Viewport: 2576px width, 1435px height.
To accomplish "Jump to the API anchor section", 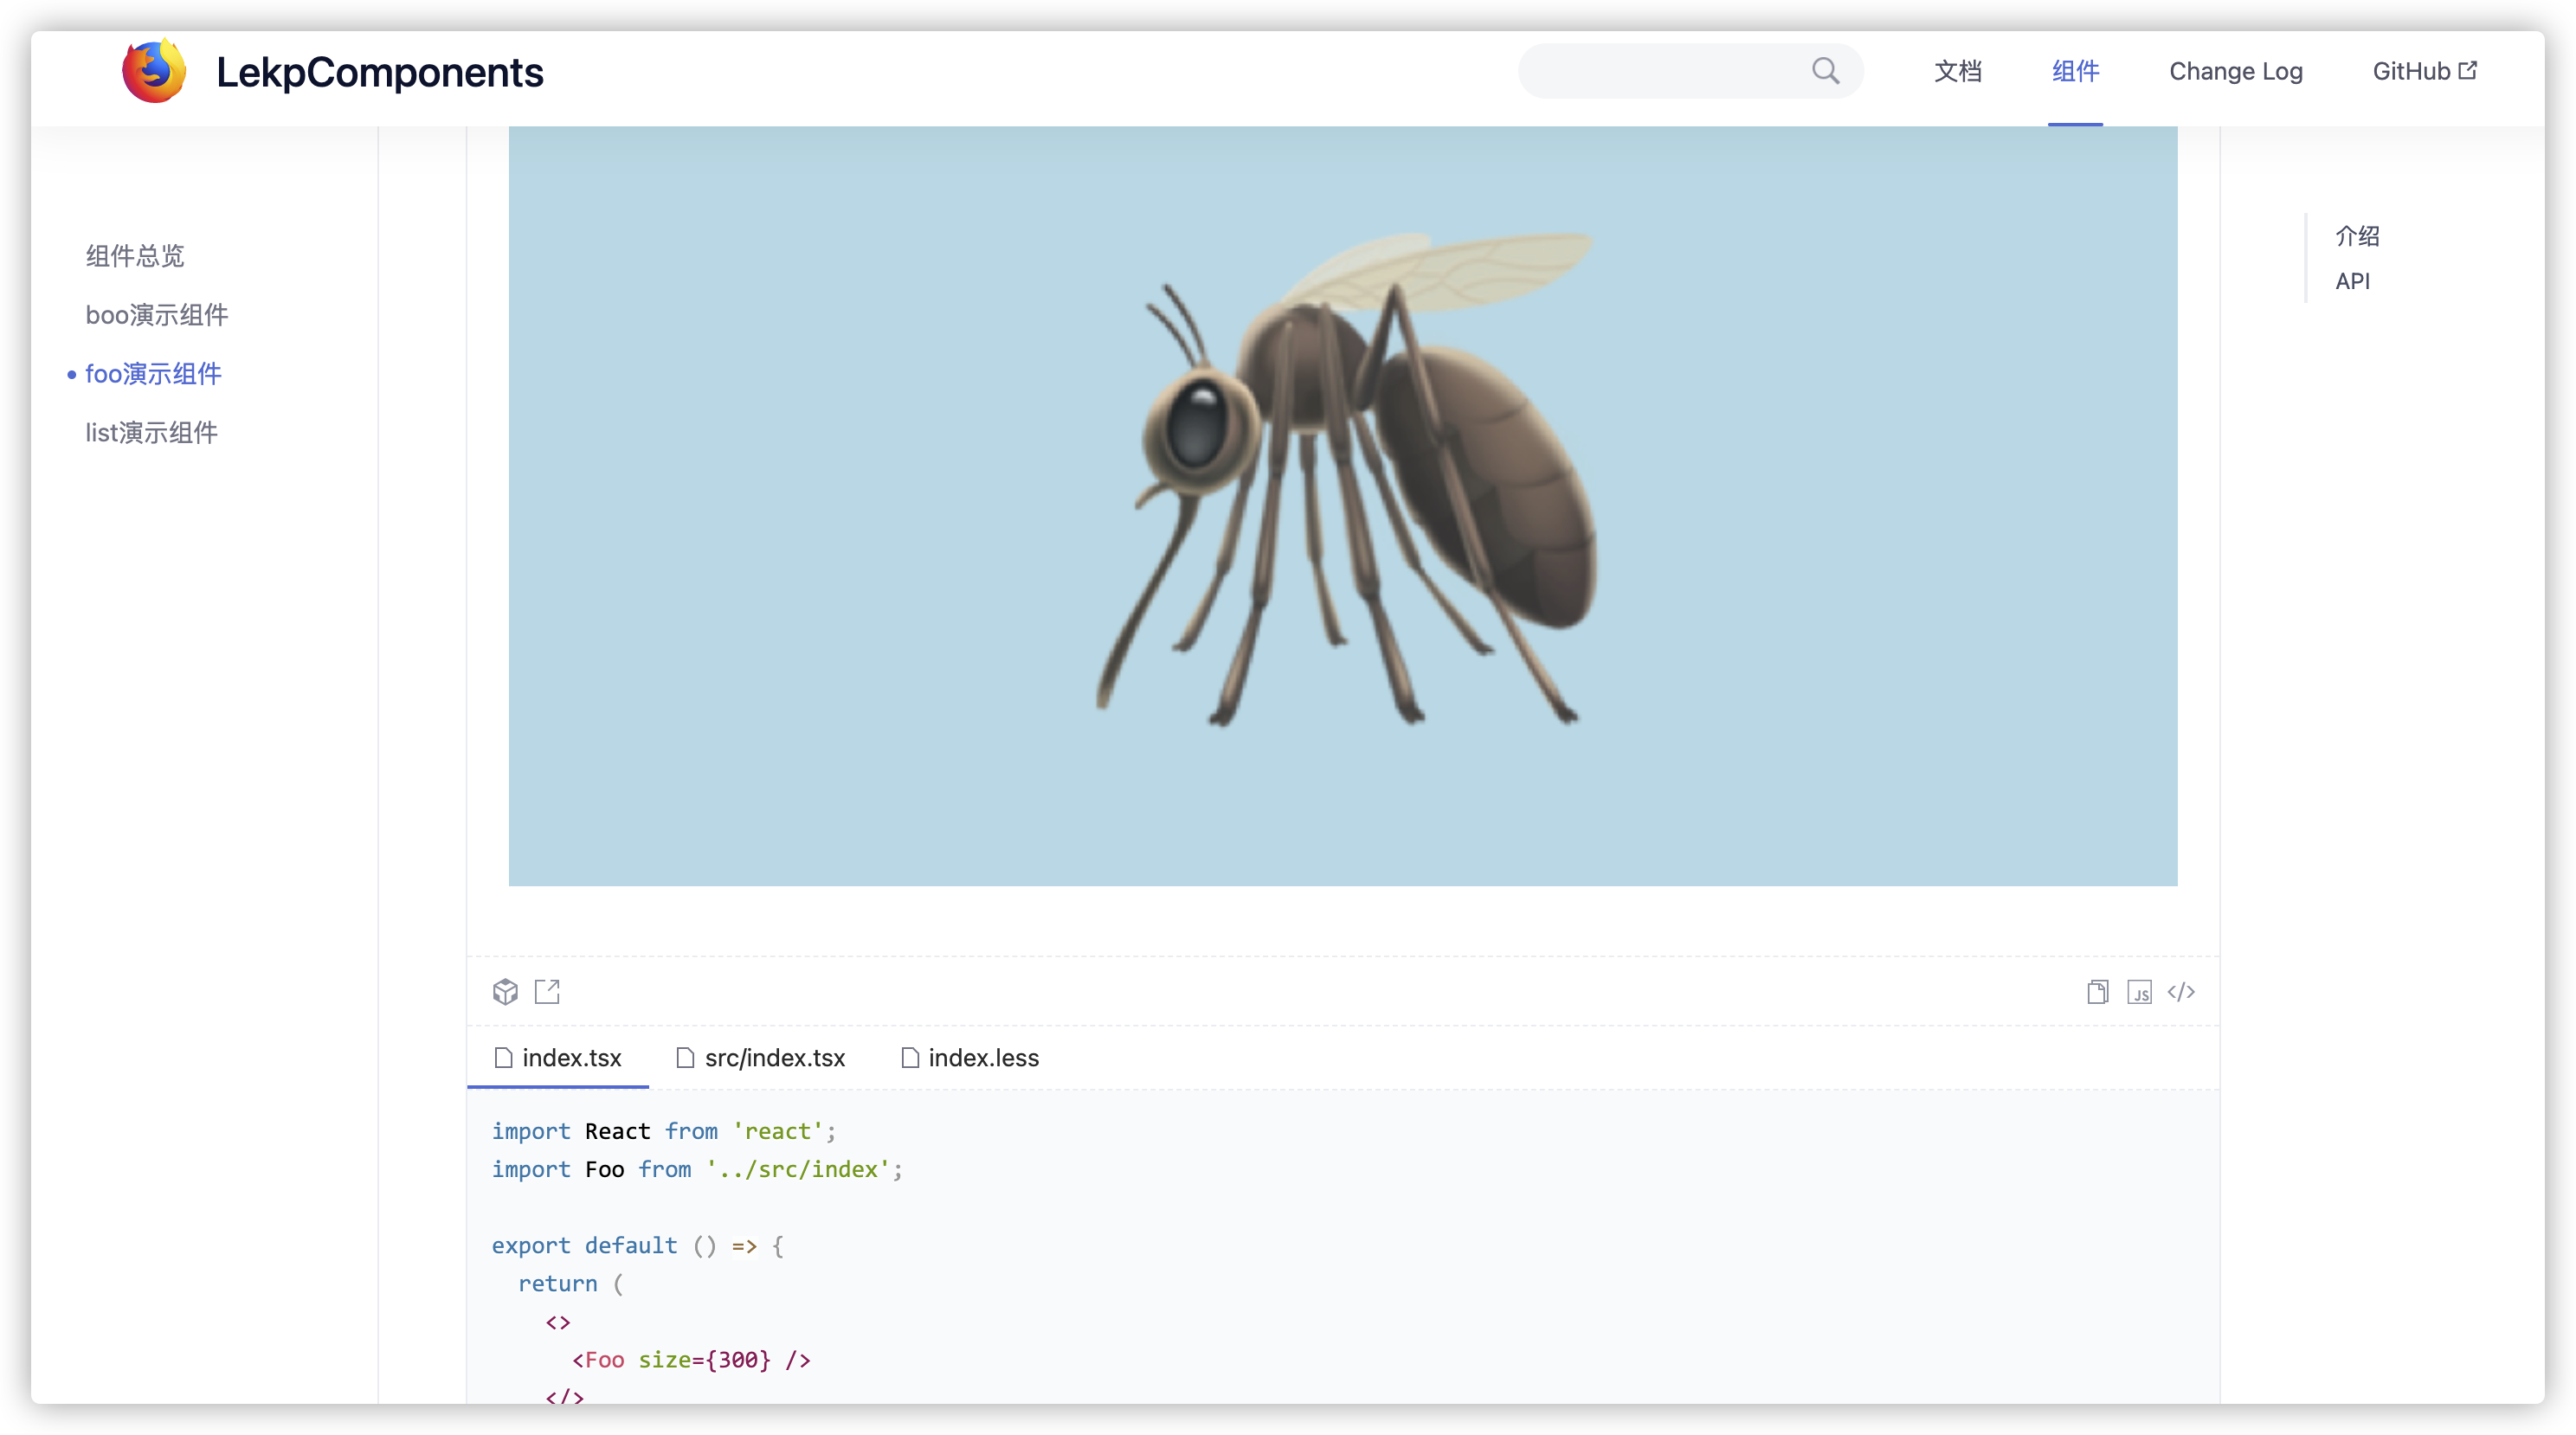I will point(2352,281).
